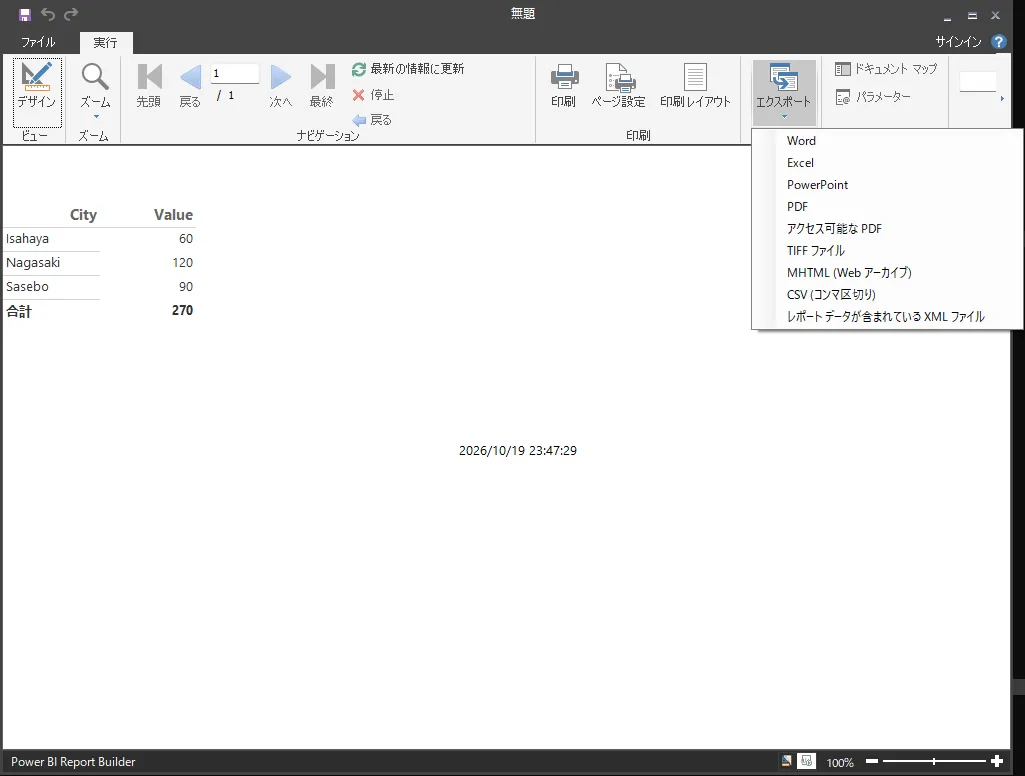Go to the 先頭 first page

[149, 85]
